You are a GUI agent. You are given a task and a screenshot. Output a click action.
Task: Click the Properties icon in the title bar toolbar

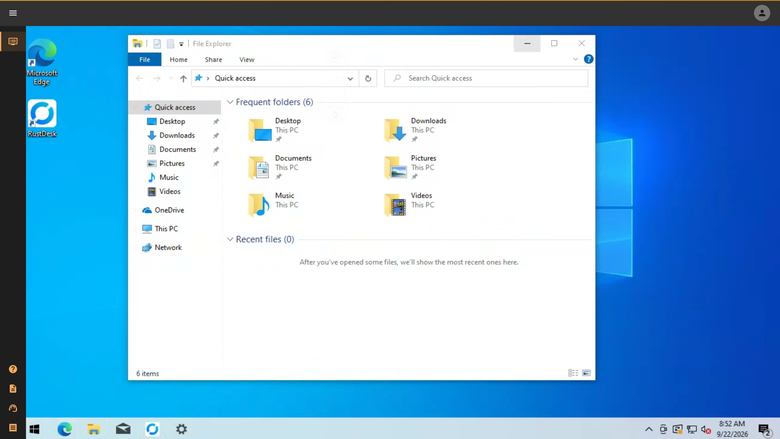(x=157, y=44)
